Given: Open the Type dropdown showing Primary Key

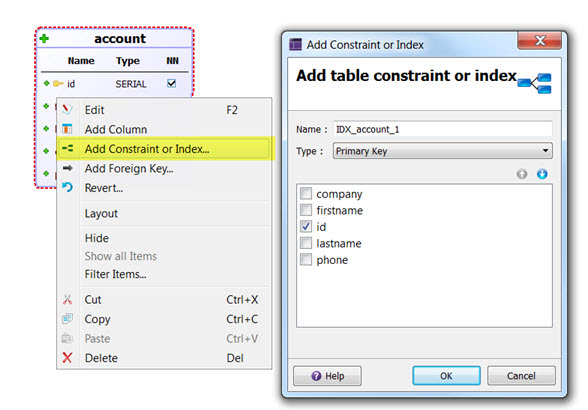Looking at the screenshot, I should 442,151.
